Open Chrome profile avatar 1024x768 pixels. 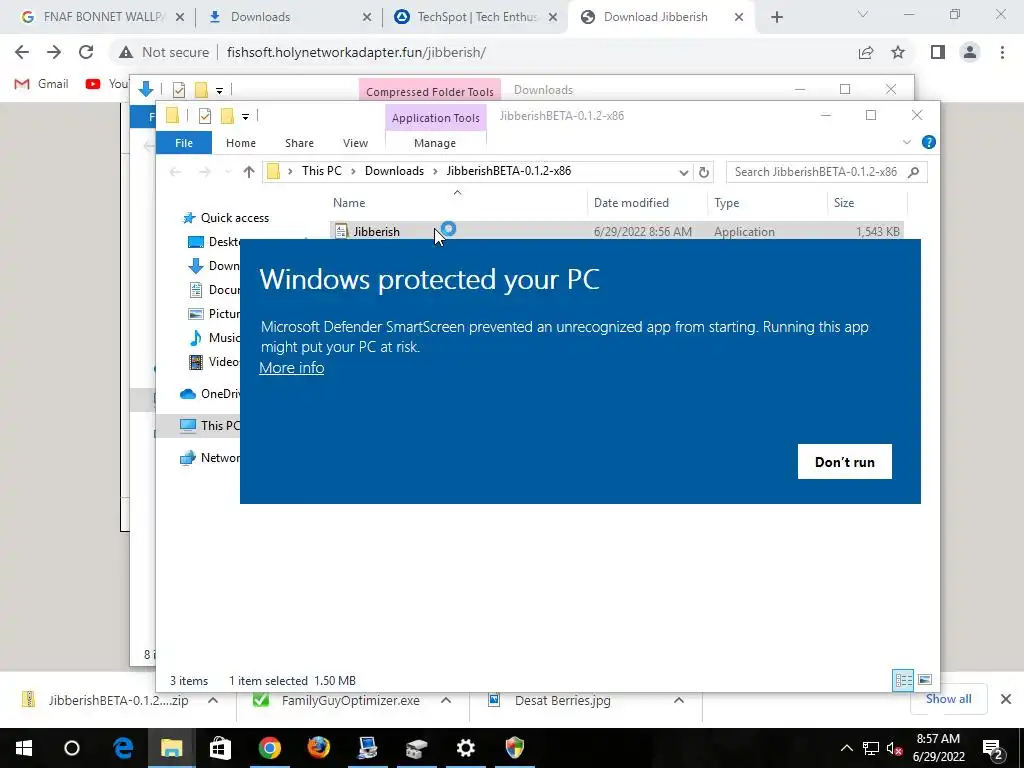click(970, 52)
